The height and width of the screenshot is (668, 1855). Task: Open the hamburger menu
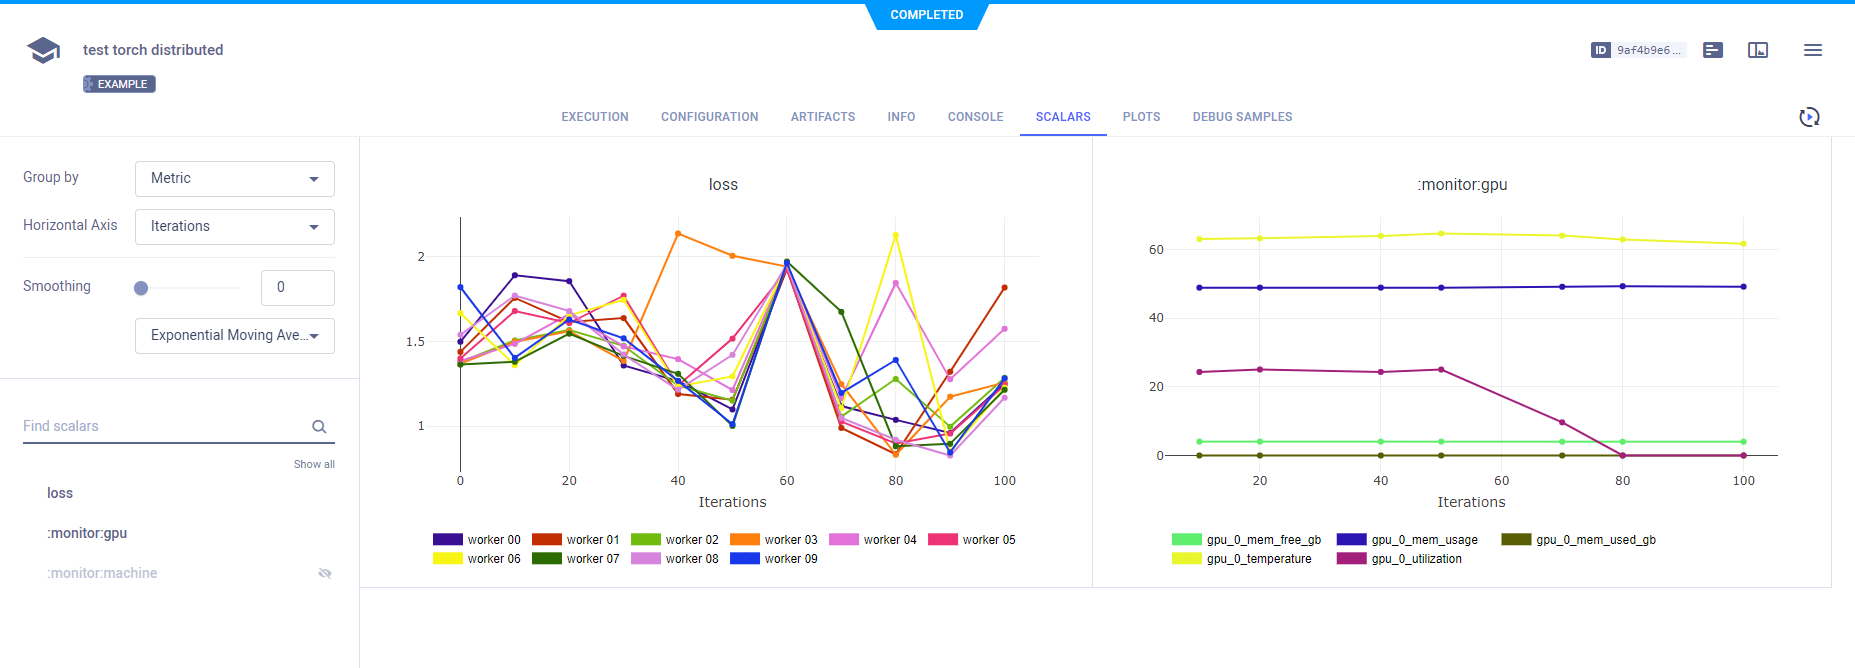click(1812, 50)
